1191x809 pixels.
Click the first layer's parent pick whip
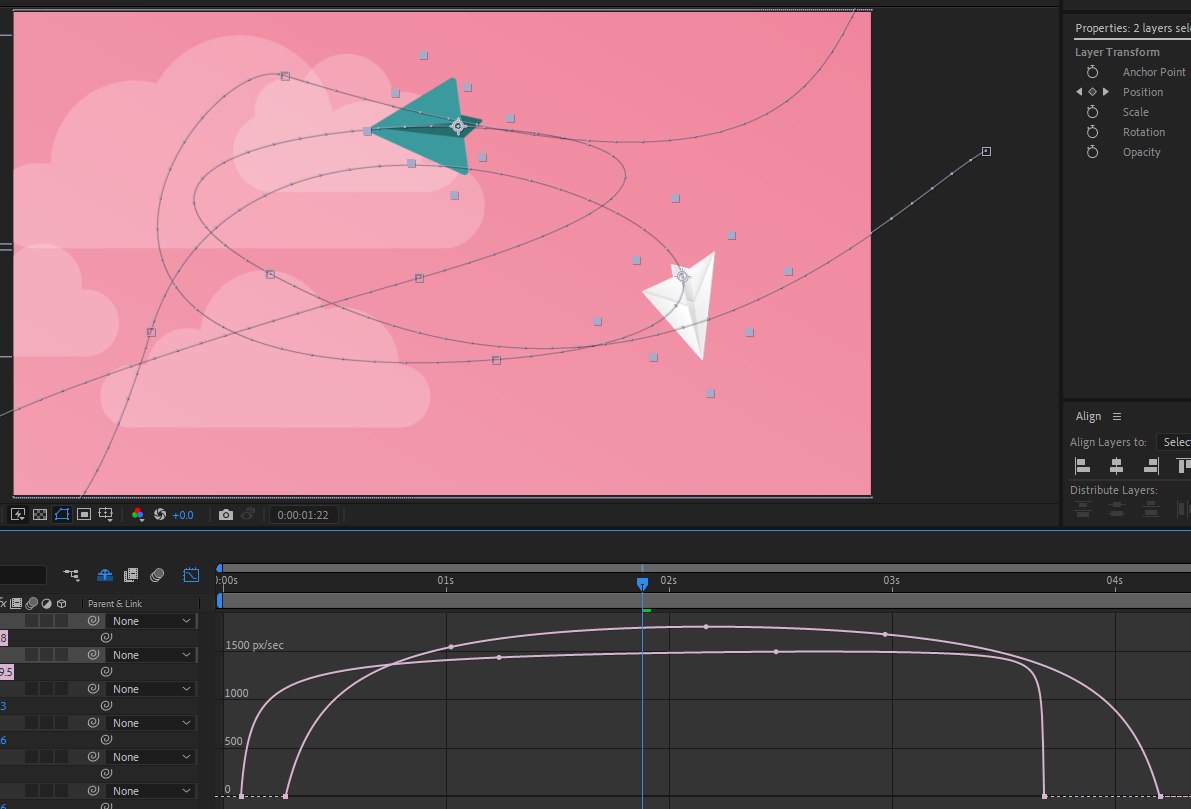[93, 621]
